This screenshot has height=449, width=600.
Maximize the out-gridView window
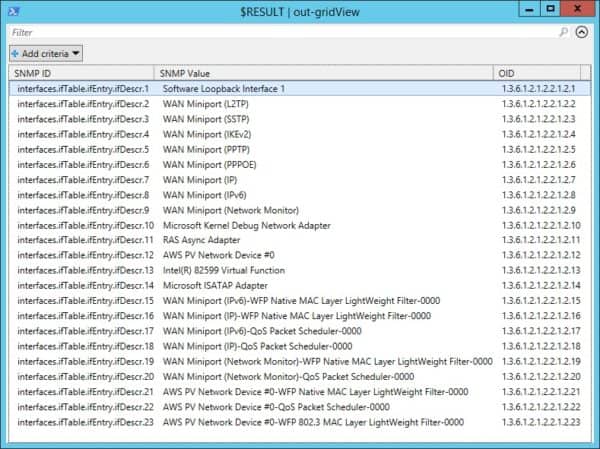549,8
